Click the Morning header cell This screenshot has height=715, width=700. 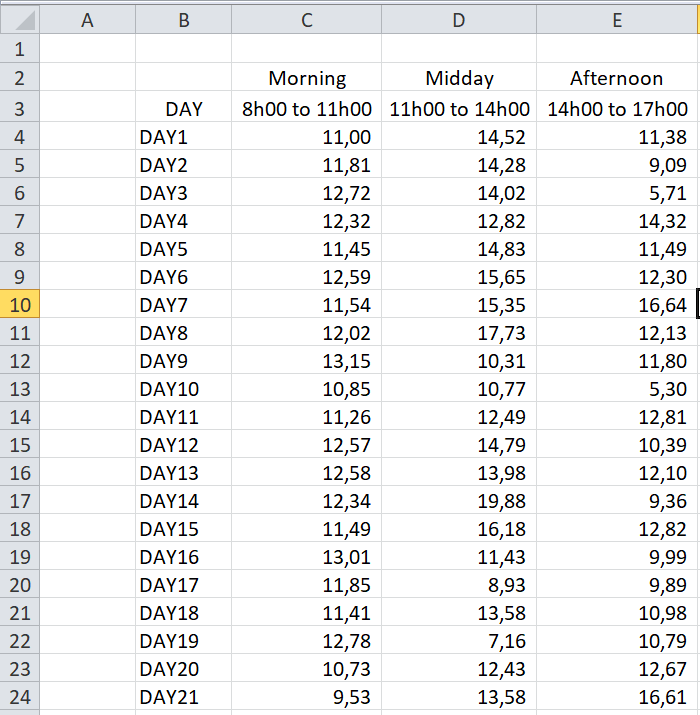(306, 78)
